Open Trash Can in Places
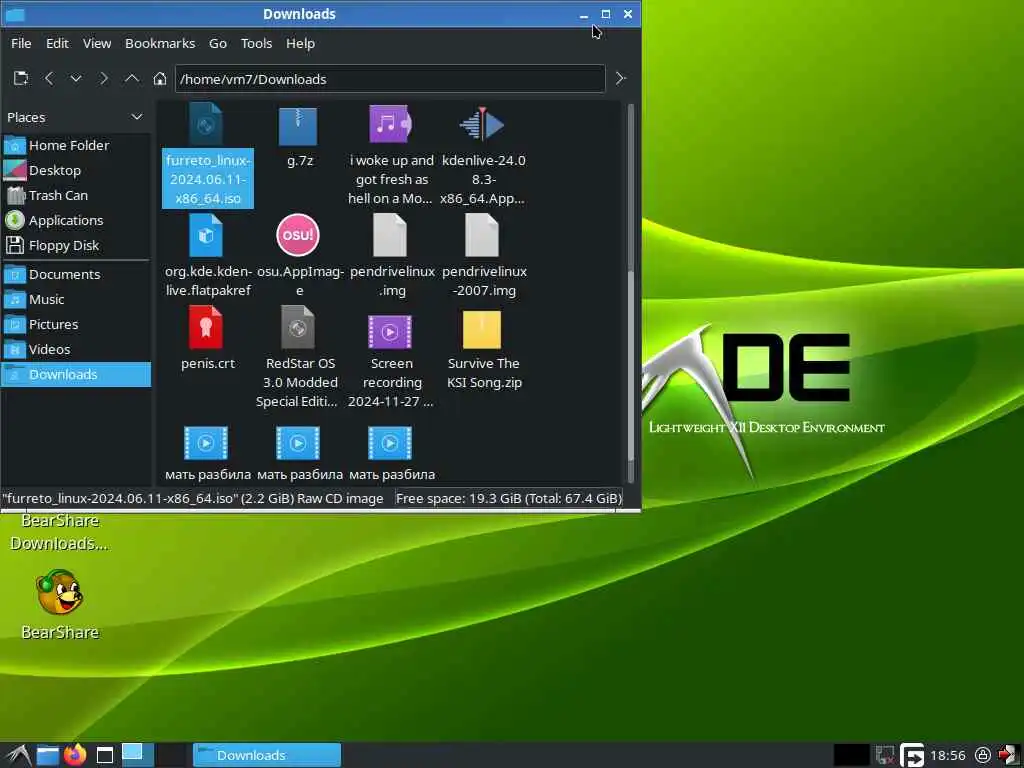This screenshot has width=1024, height=768. click(x=76, y=195)
